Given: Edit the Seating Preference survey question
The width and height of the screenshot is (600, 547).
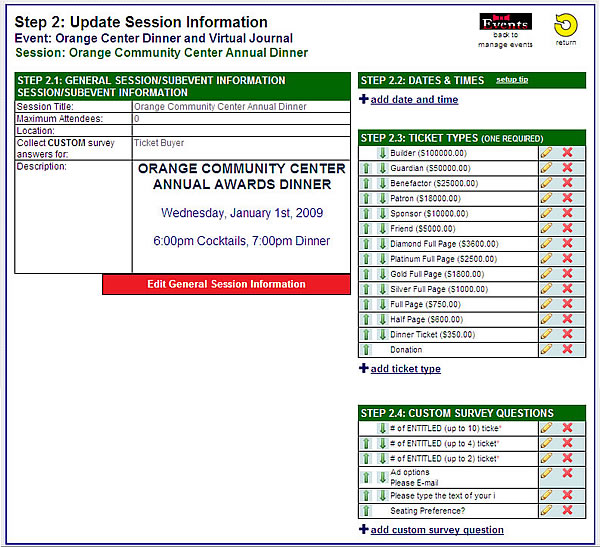Looking at the screenshot, I should pos(546,510).
